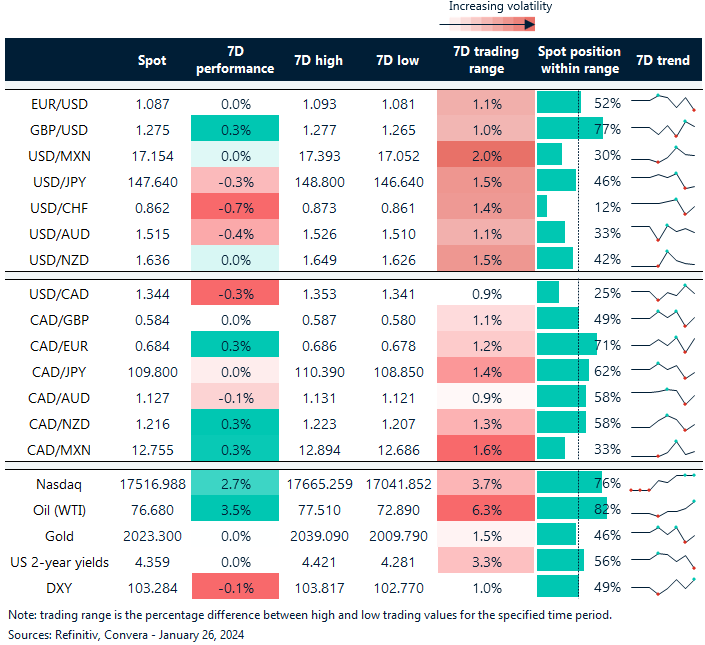Click the Nasdaq 2.7% performance cell
Viewport: 705px width, 645px height.
235,483
